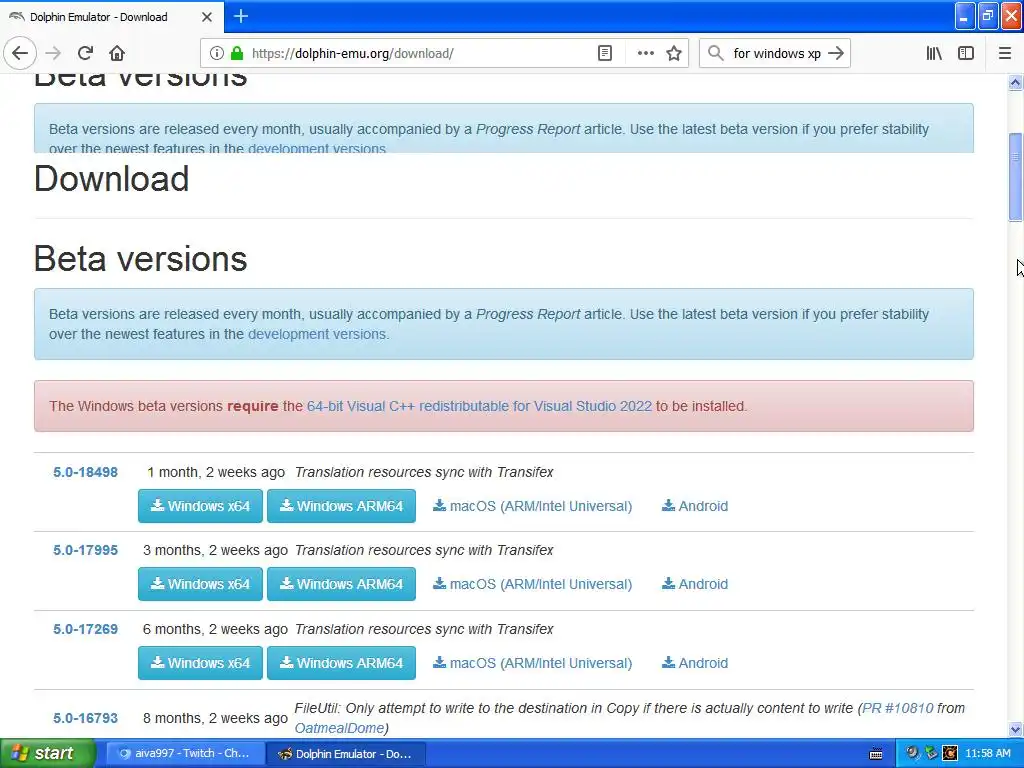Toggle reader view in the address bar

[605, 54]
